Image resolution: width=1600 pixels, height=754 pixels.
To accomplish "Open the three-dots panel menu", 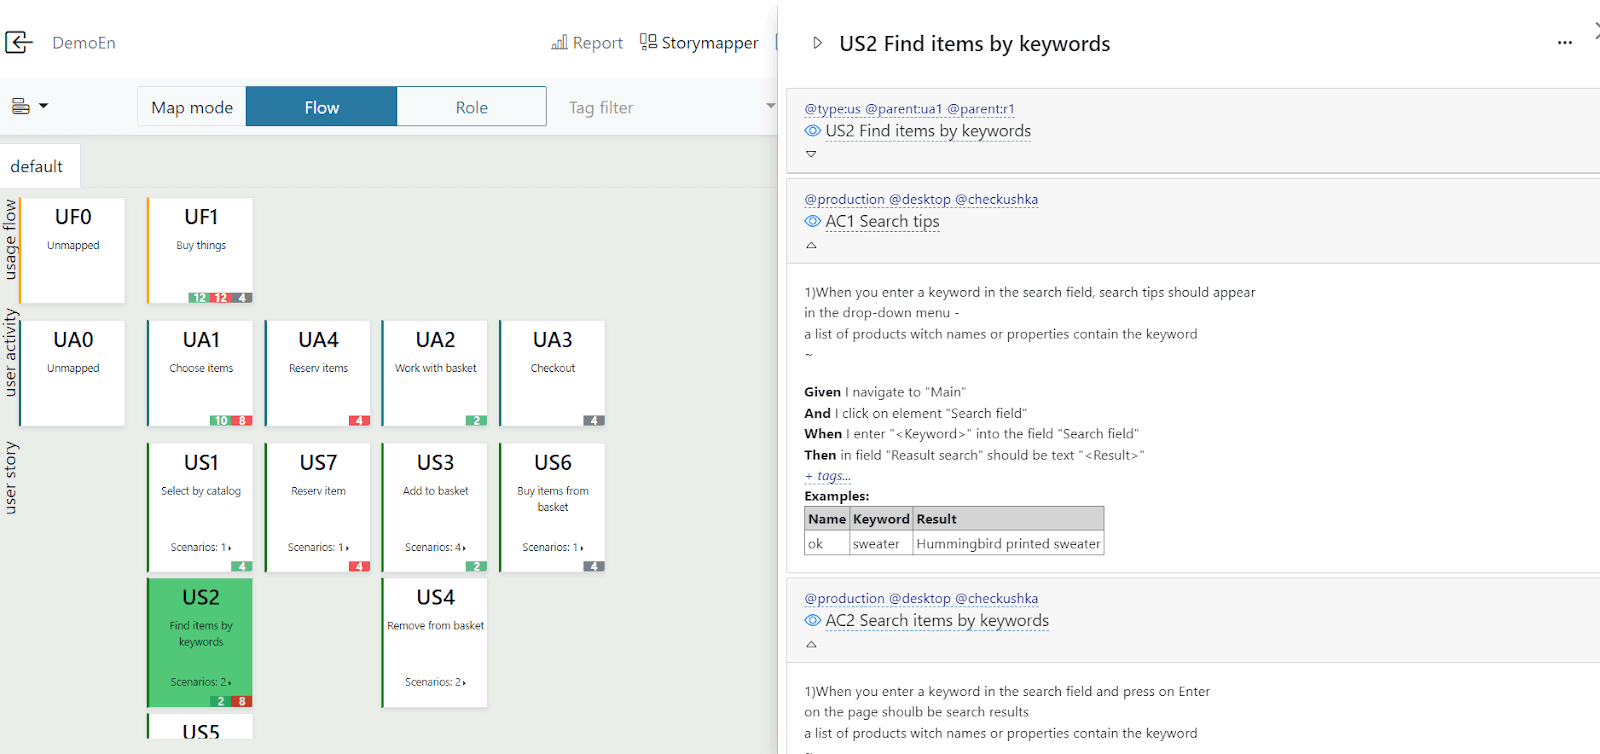I will (x=1565, y=43).
